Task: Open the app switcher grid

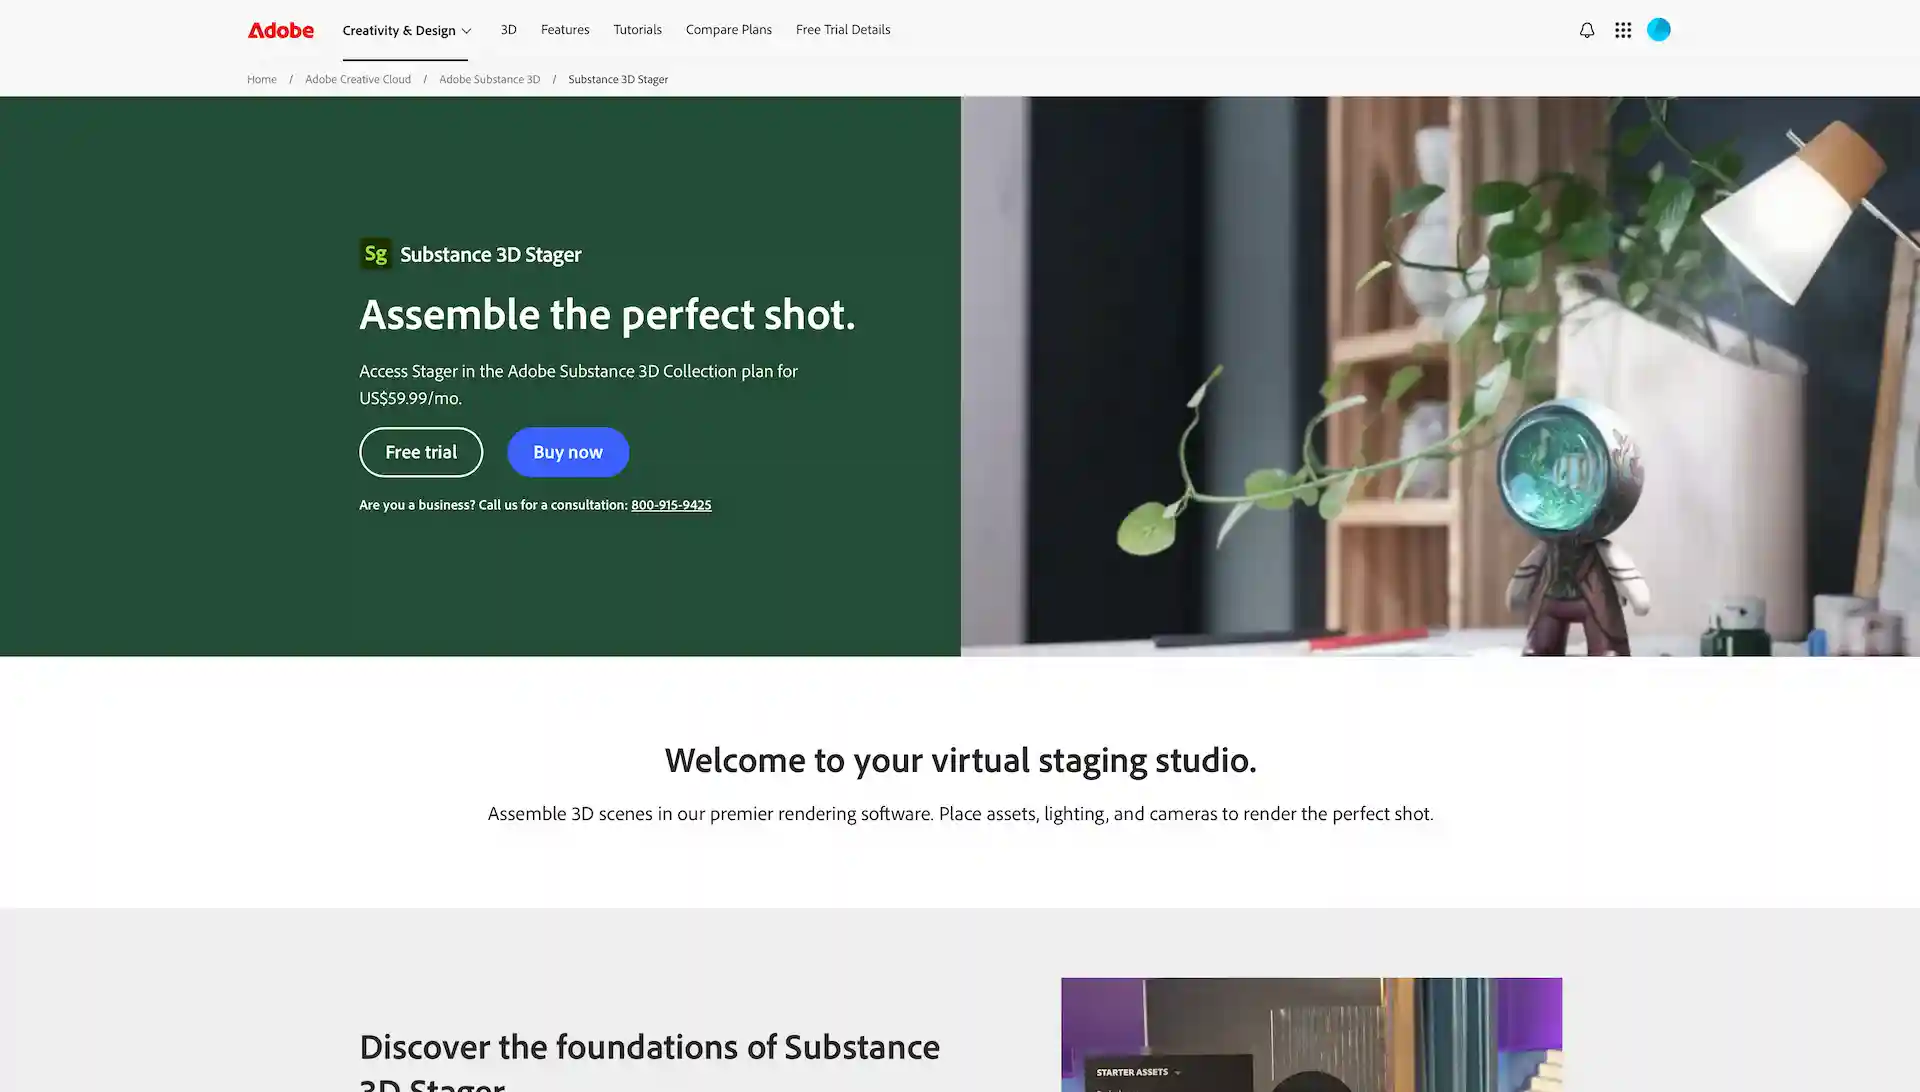Action: point(1622,30)
